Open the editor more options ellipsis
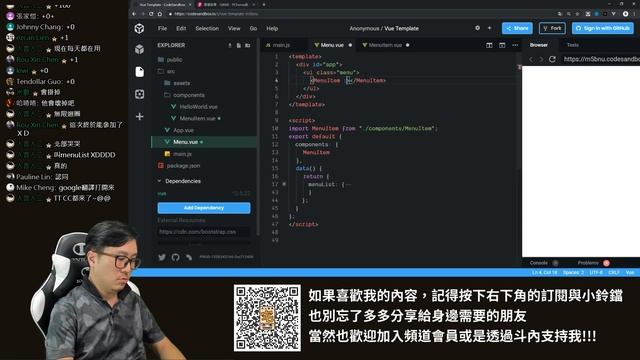This screenshot has height=360, width=640. [515, 45]
